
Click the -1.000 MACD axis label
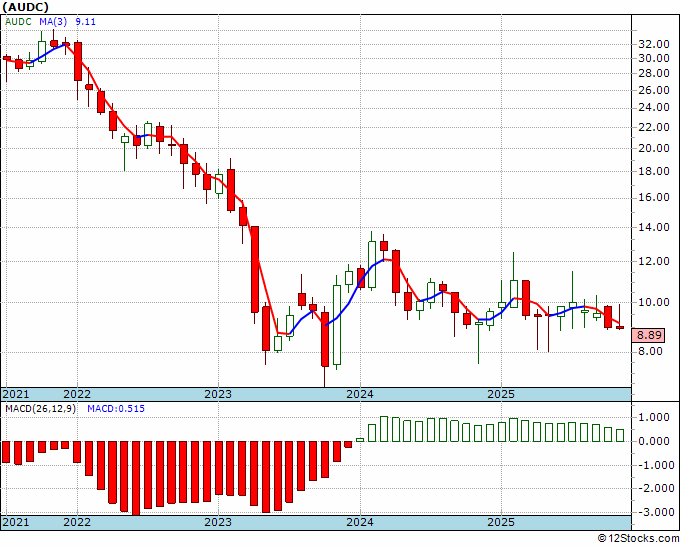655,465
